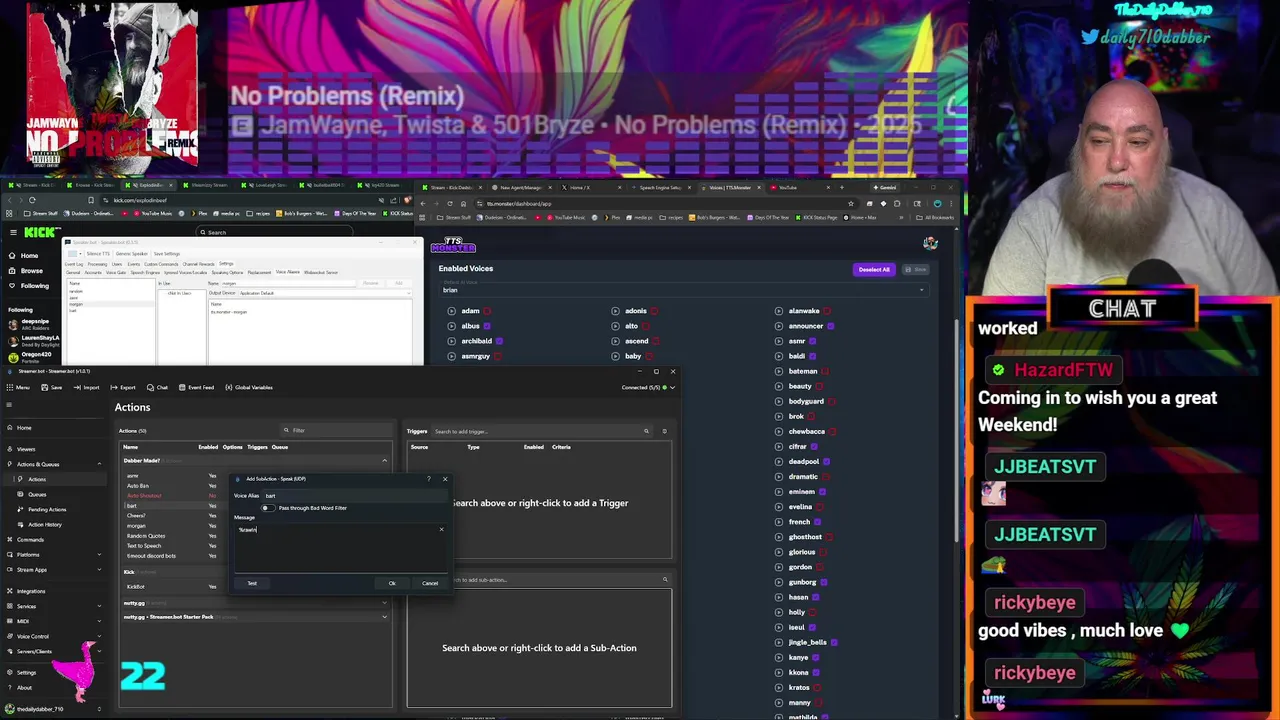Click Cancel in Add SubAction dialog
The image size is (1280, 720).
pos(430,583)
